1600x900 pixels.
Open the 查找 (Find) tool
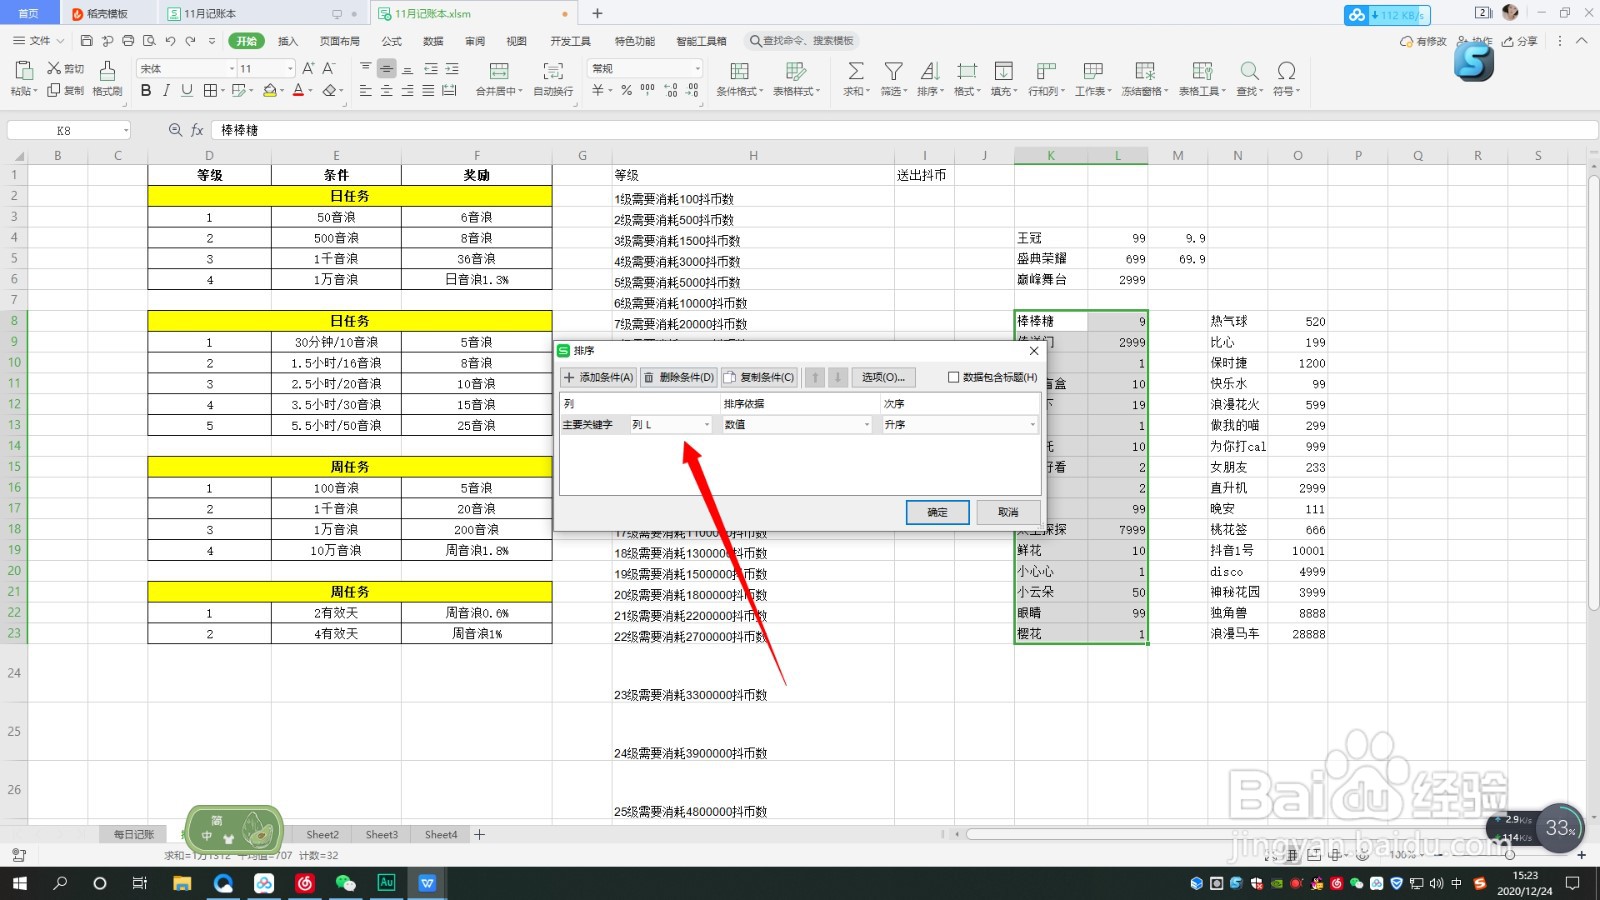pyautogui.click(x=1249, y=78)
